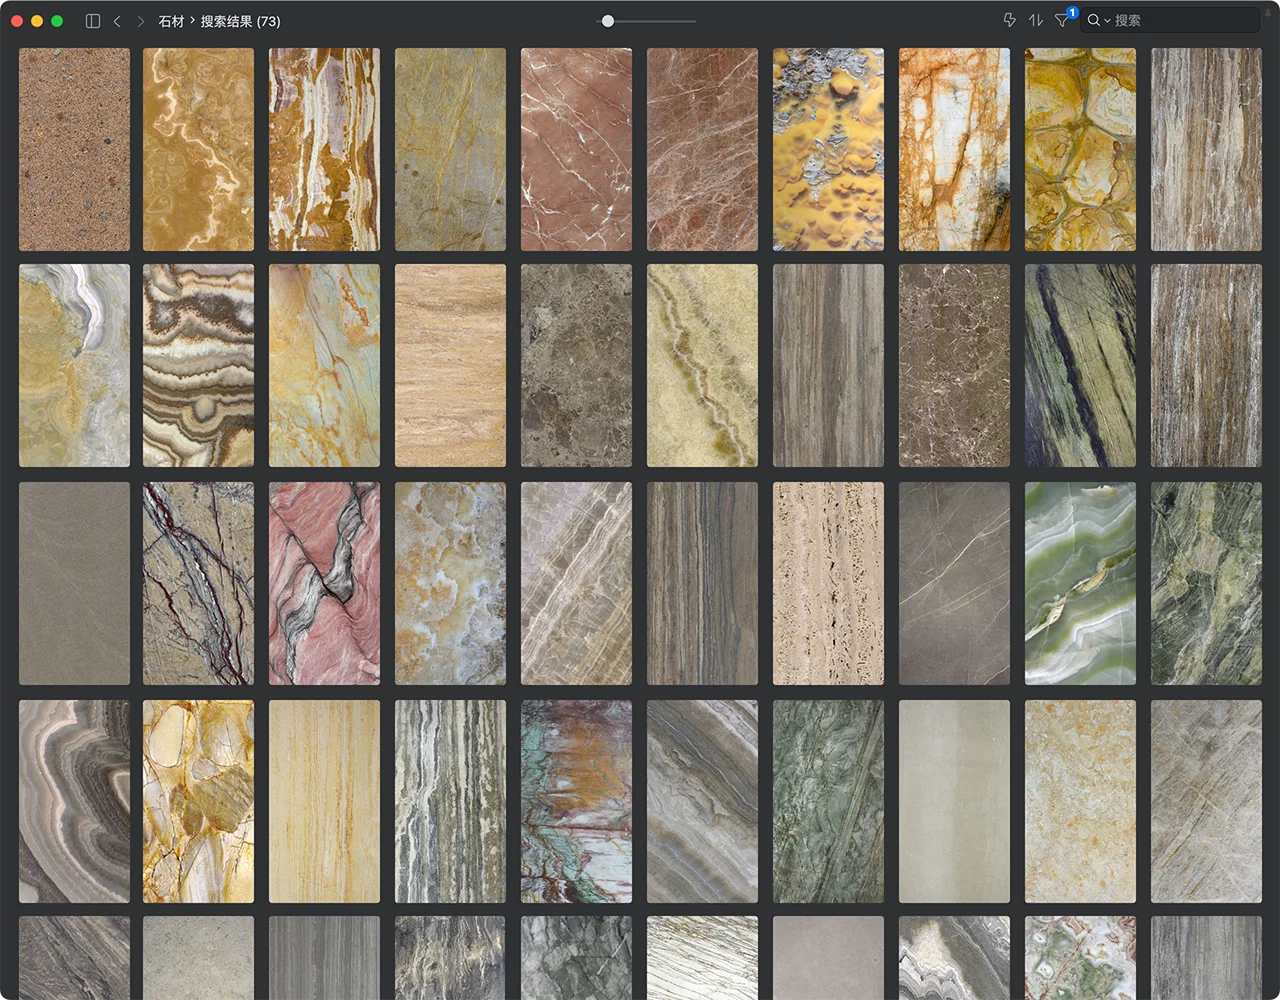Screen dimensions: 1280x1000
Task: Select the bright green banded onyx
Action: click(1080, 583)
